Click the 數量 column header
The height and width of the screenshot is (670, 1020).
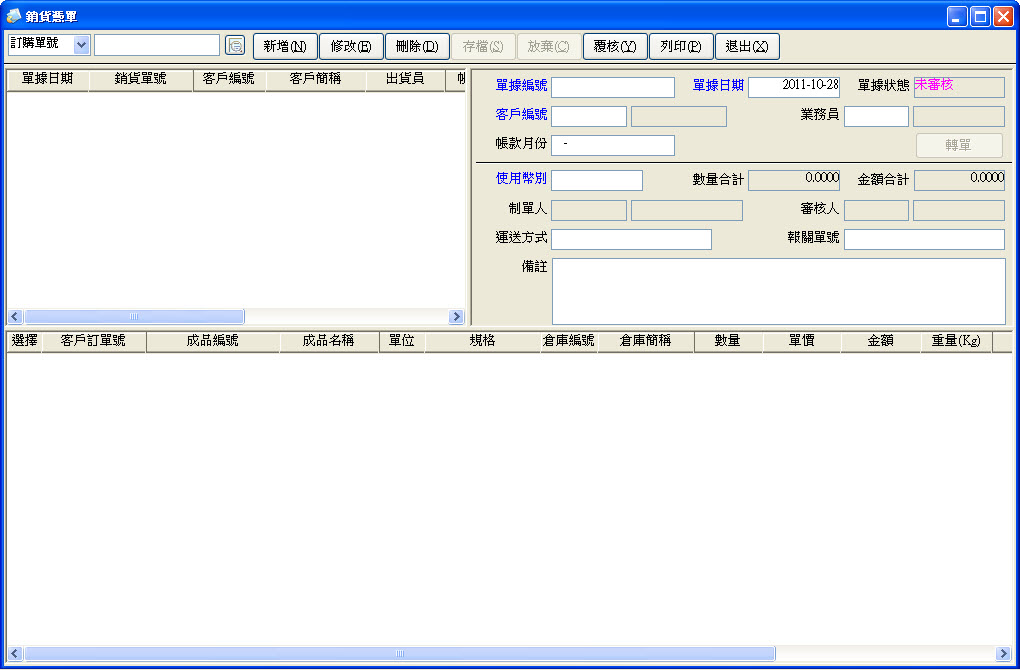pos(728,341)
